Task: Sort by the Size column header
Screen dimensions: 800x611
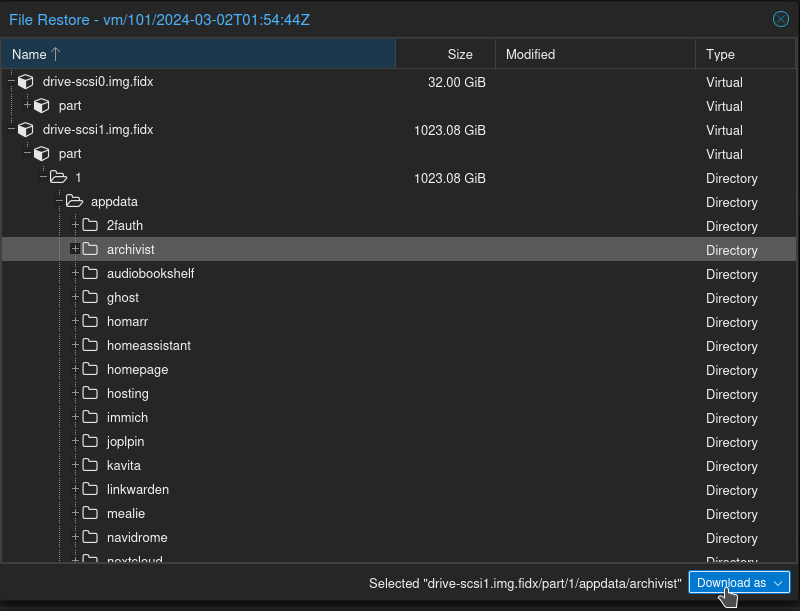Action: click(445, 54)
